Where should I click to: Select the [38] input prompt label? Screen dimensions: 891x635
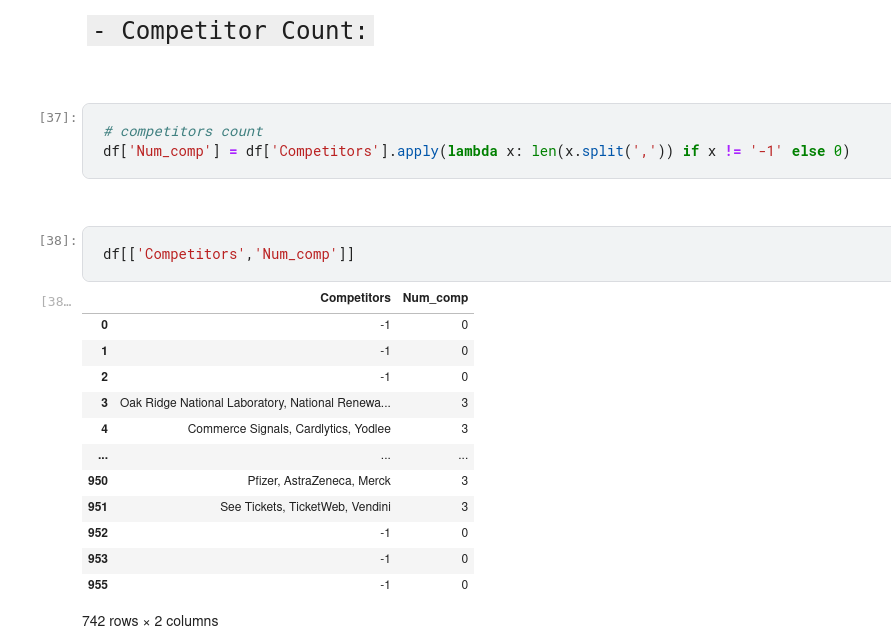point(58,240)
